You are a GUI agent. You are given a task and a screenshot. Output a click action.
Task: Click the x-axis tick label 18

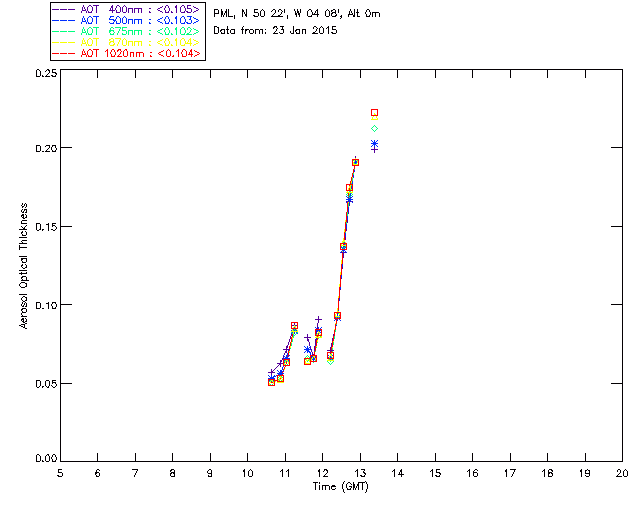(x=547, y=473)
